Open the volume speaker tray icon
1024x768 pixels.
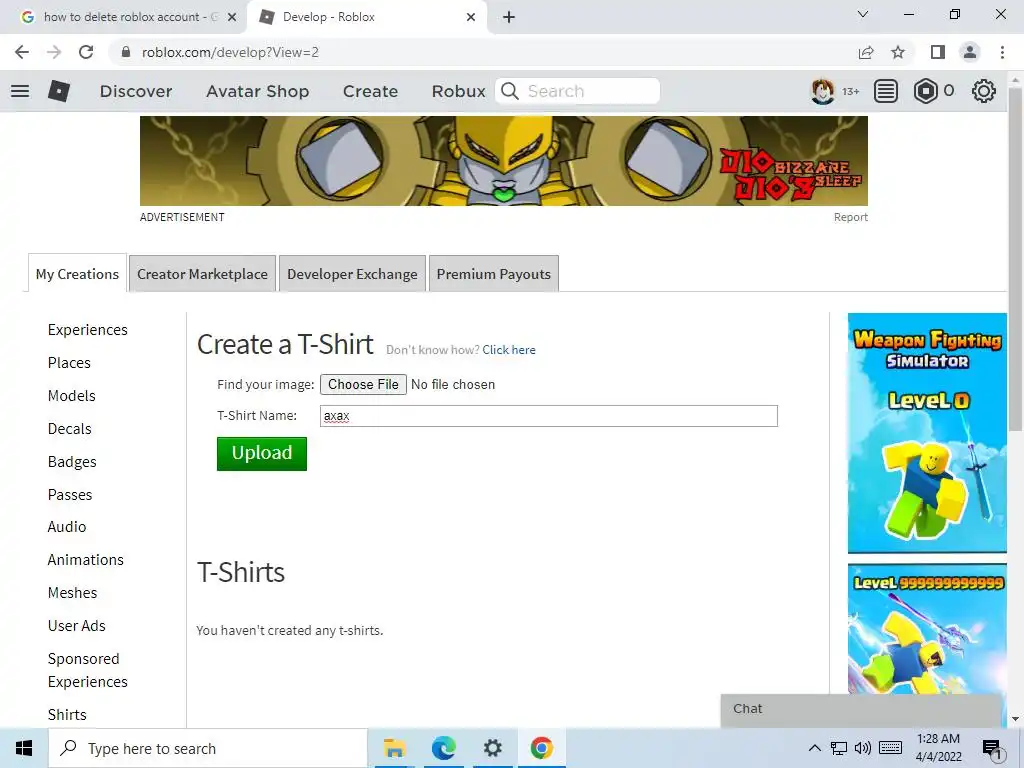coord(863,748)
